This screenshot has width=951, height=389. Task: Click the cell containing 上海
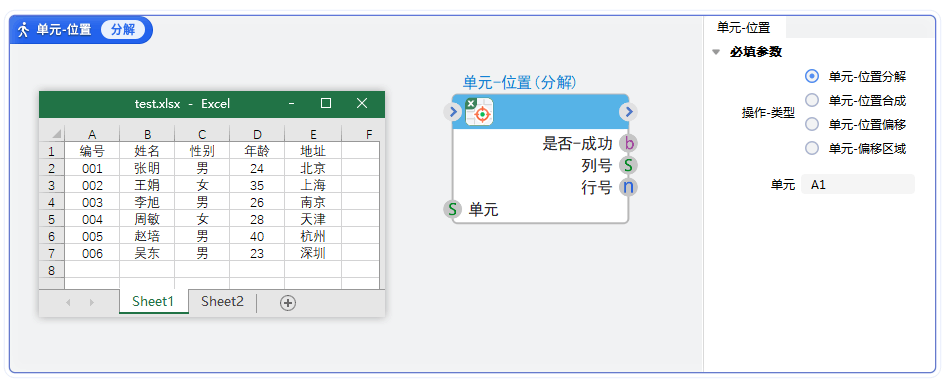click(x=313, y=185)
